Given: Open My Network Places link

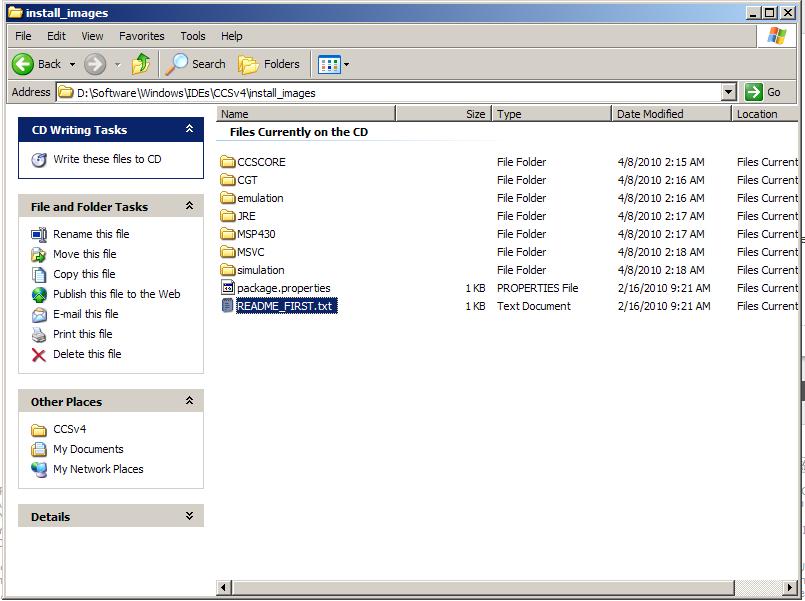Looking at the screenshot, I should [98, 469].
